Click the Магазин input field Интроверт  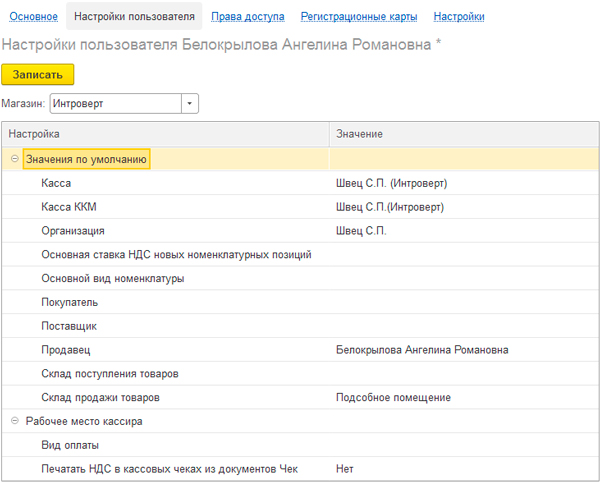click(x=116, y=103)
